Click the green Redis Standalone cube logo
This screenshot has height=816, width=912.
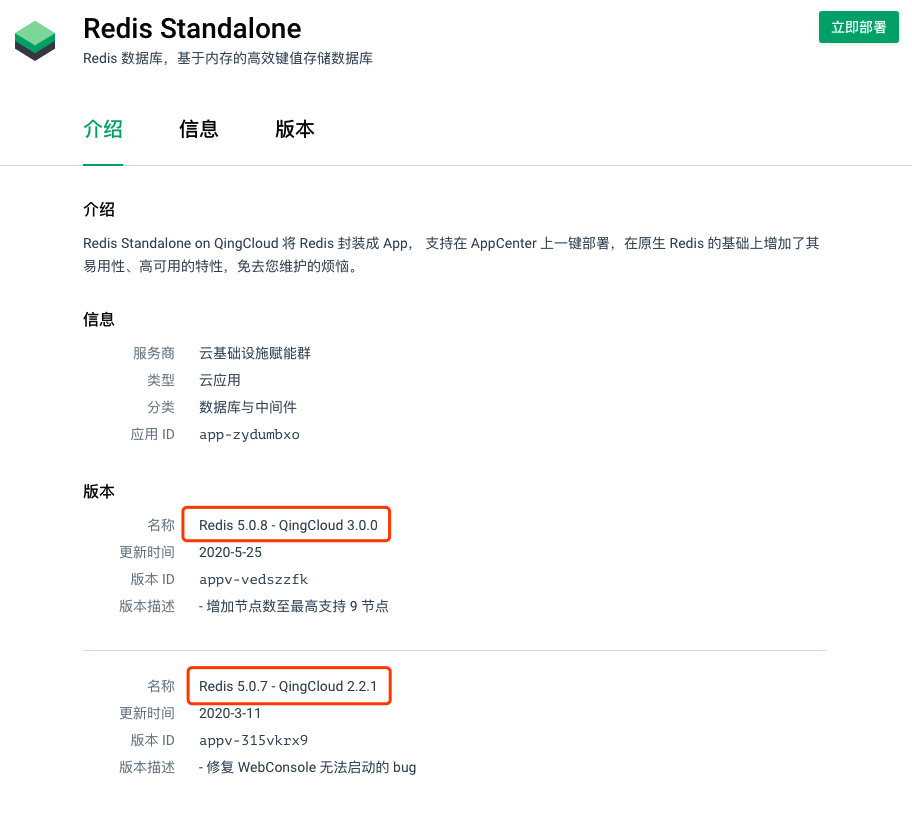pyautogui.click(x=35, y=41)
